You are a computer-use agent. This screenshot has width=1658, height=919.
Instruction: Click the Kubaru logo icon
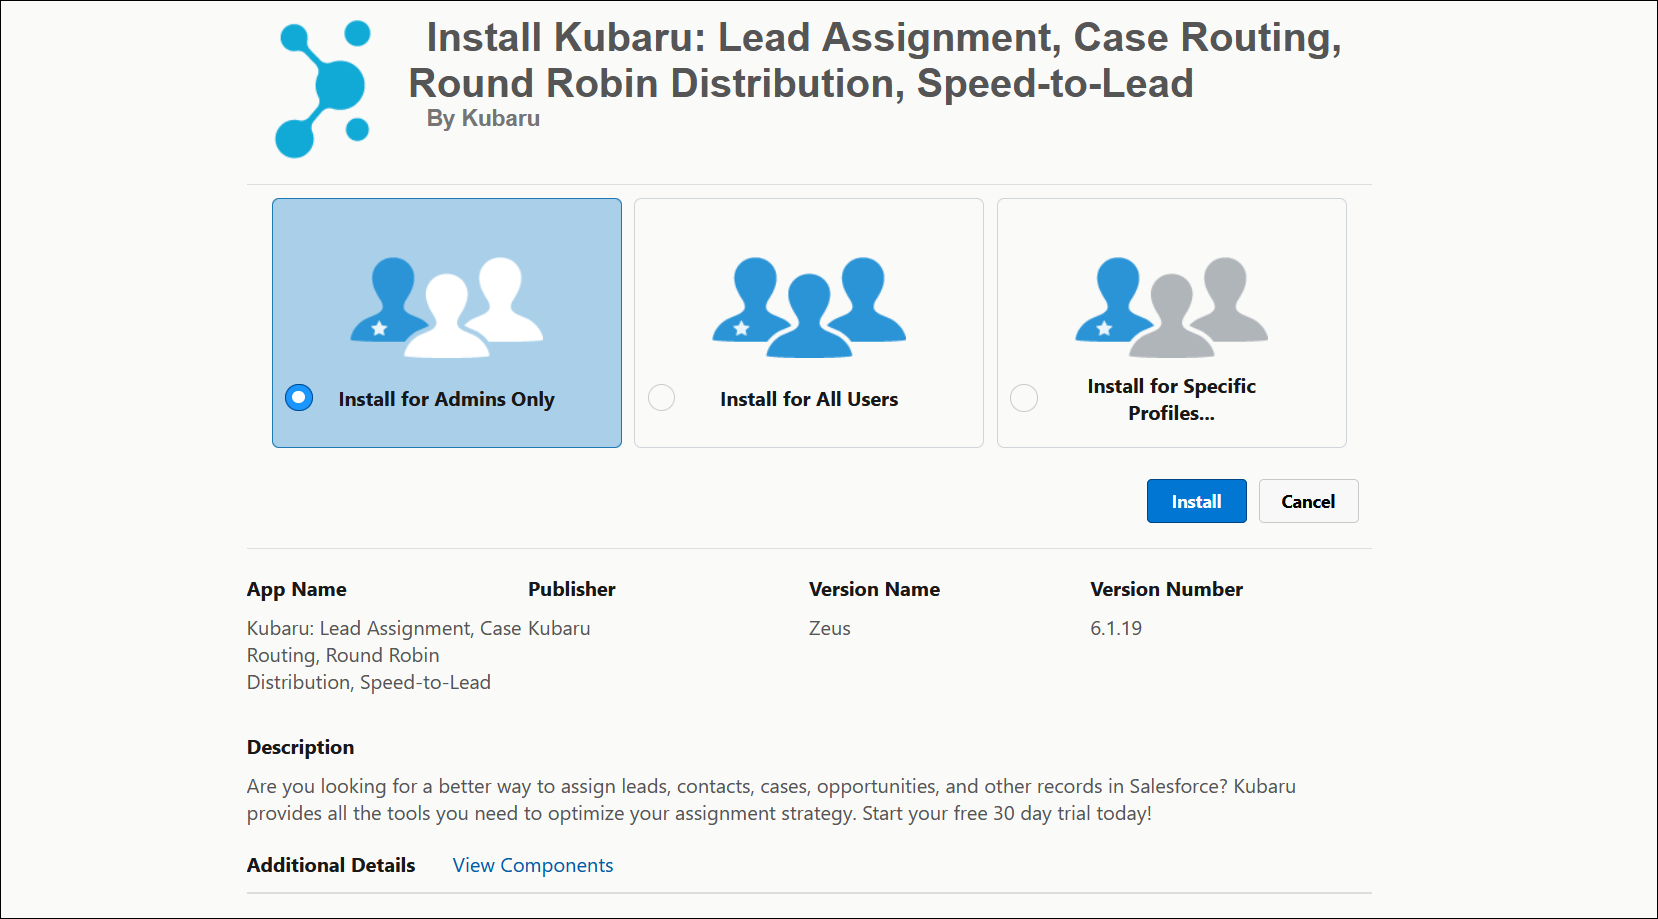pyautogui.click(x=322, y=88)
